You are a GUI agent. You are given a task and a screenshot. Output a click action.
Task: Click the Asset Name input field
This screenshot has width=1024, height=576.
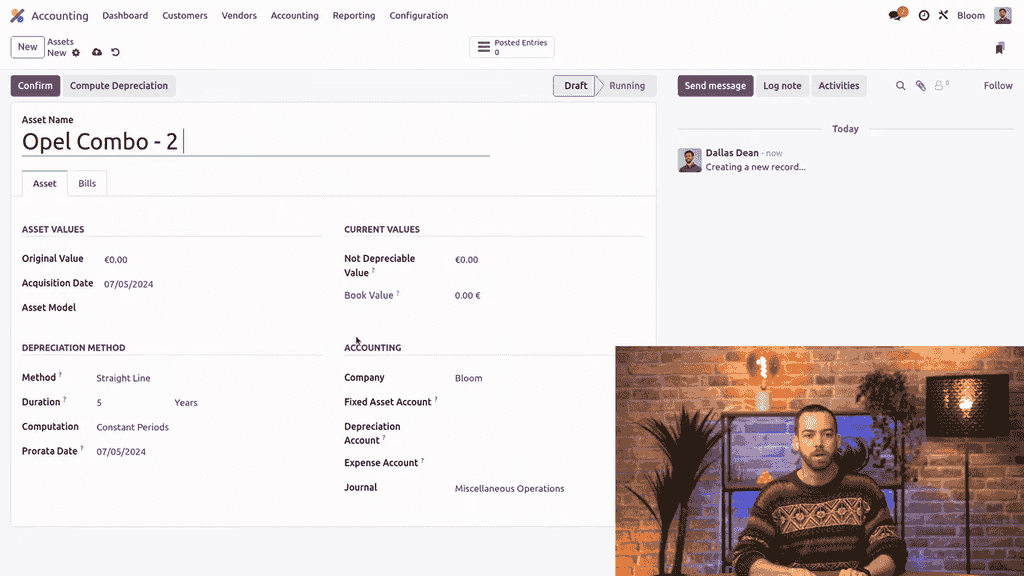tap(255, 142)
